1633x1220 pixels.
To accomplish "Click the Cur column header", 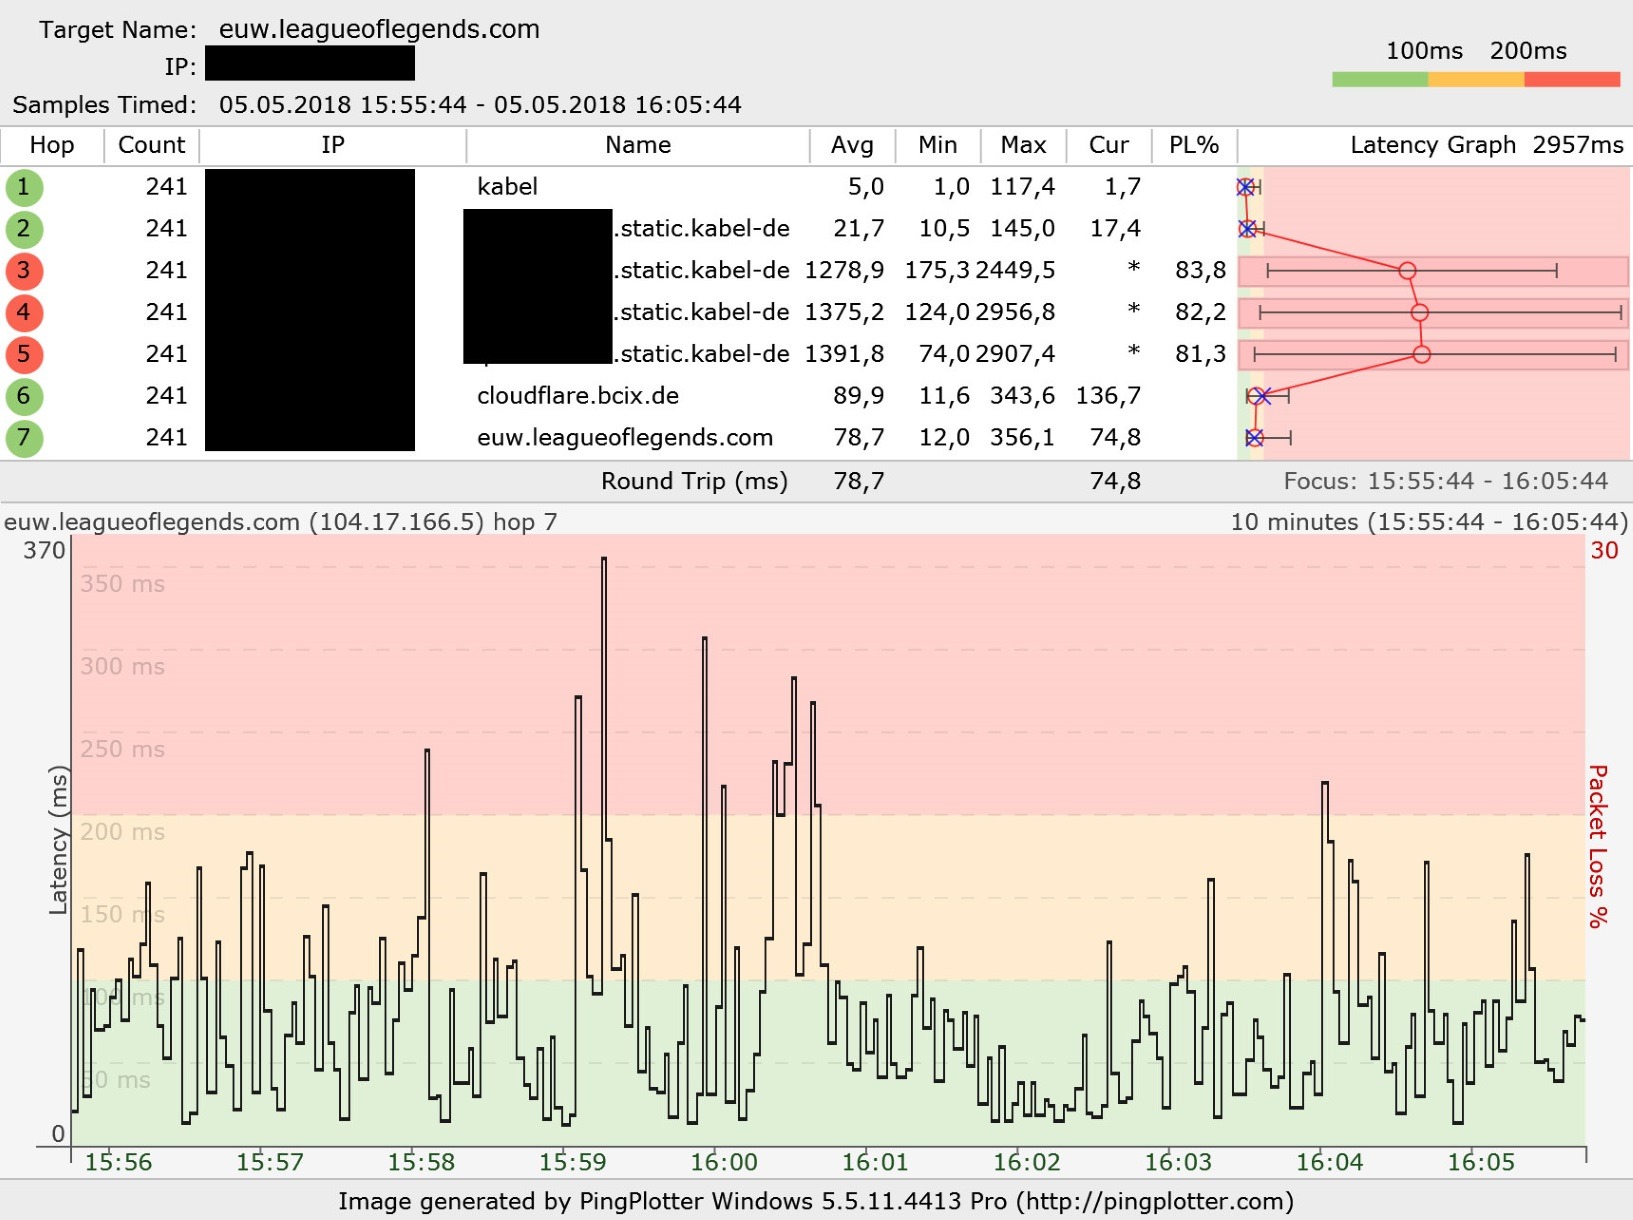I will [x=1109, y=145].
